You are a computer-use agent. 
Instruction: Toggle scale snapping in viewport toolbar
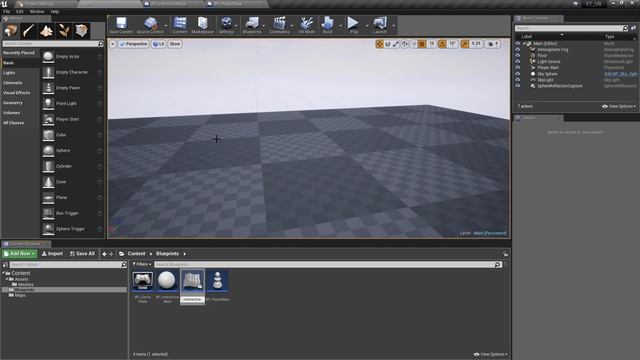coord(464,44)
